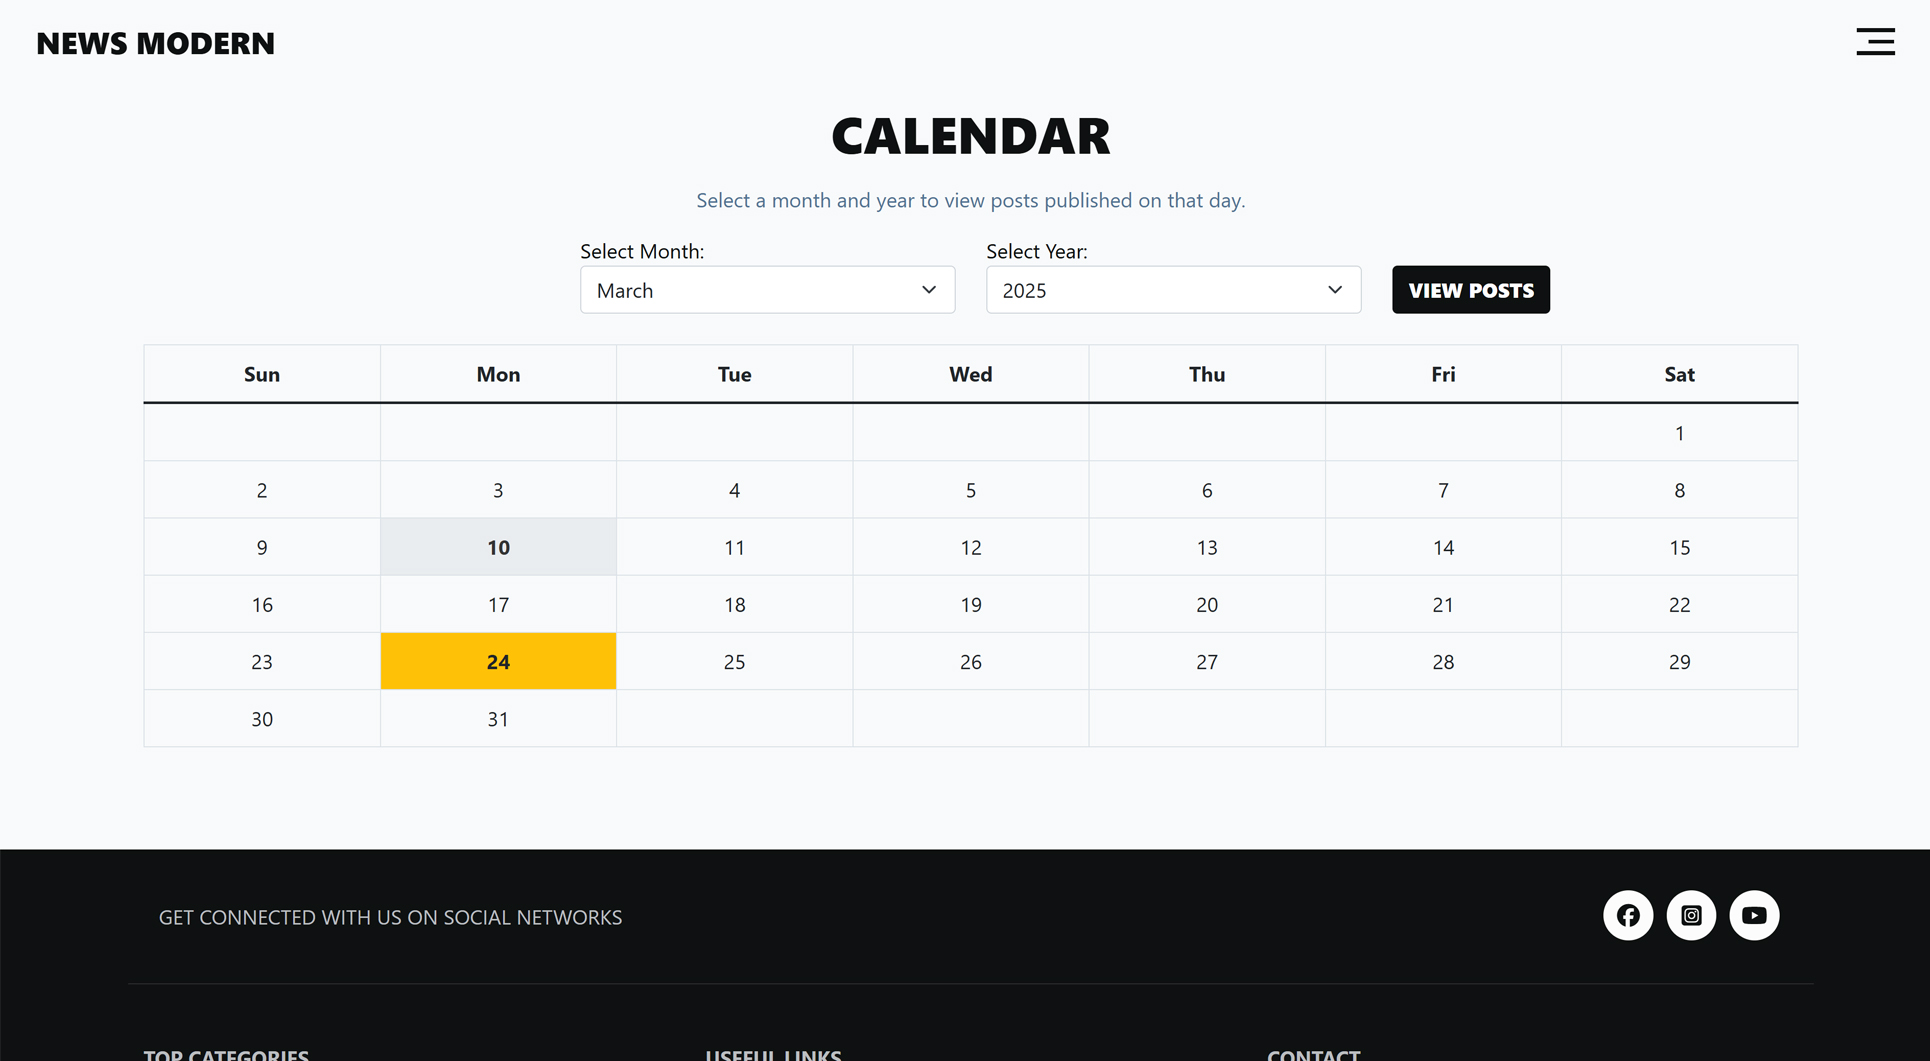This screenshot has height=1061, width=1930.
Task: Choose day 20 under Thursday
Action: click(1206, 605)
